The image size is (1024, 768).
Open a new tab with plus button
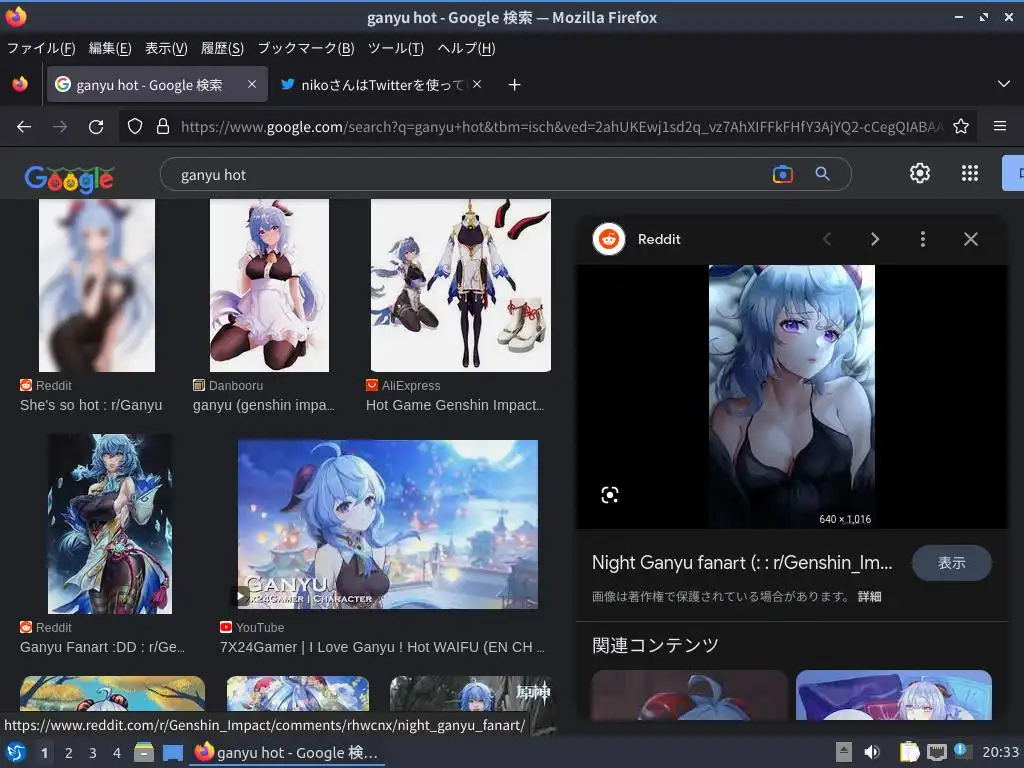coord(514,85)
